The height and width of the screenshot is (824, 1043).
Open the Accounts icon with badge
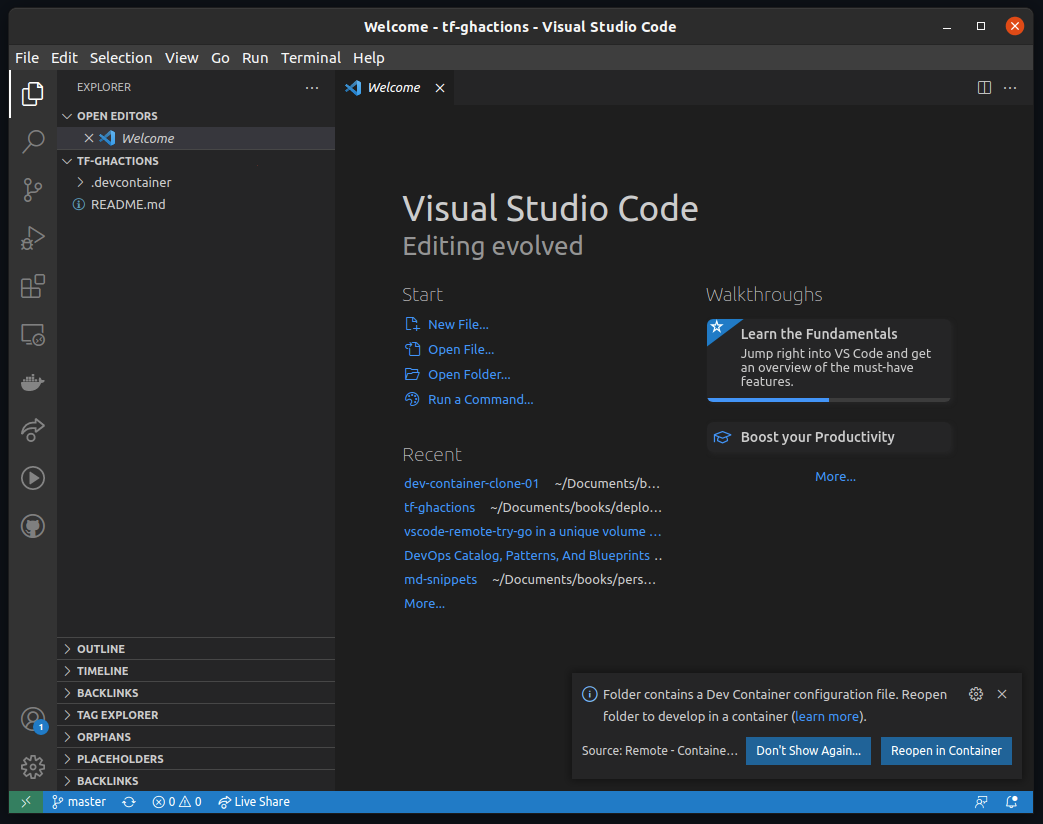tap(33, 720)
